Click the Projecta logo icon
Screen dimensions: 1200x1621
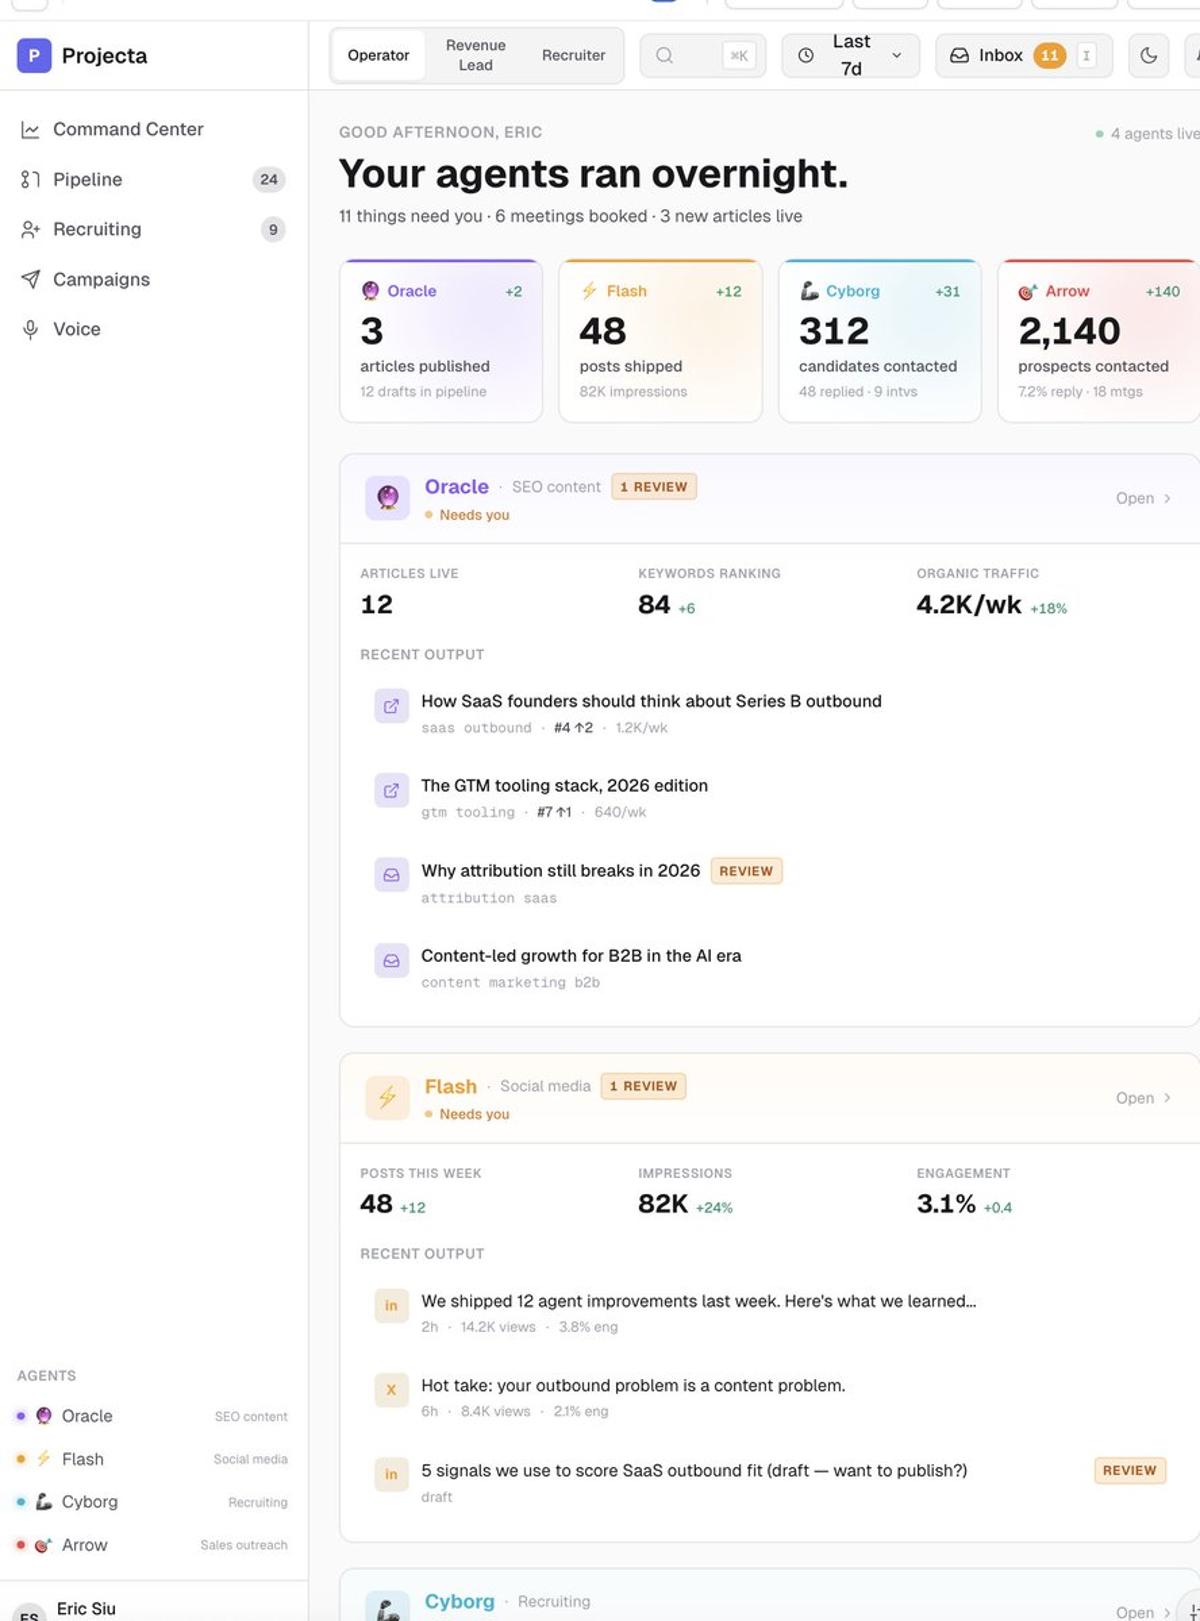click(x=34, y=55)
